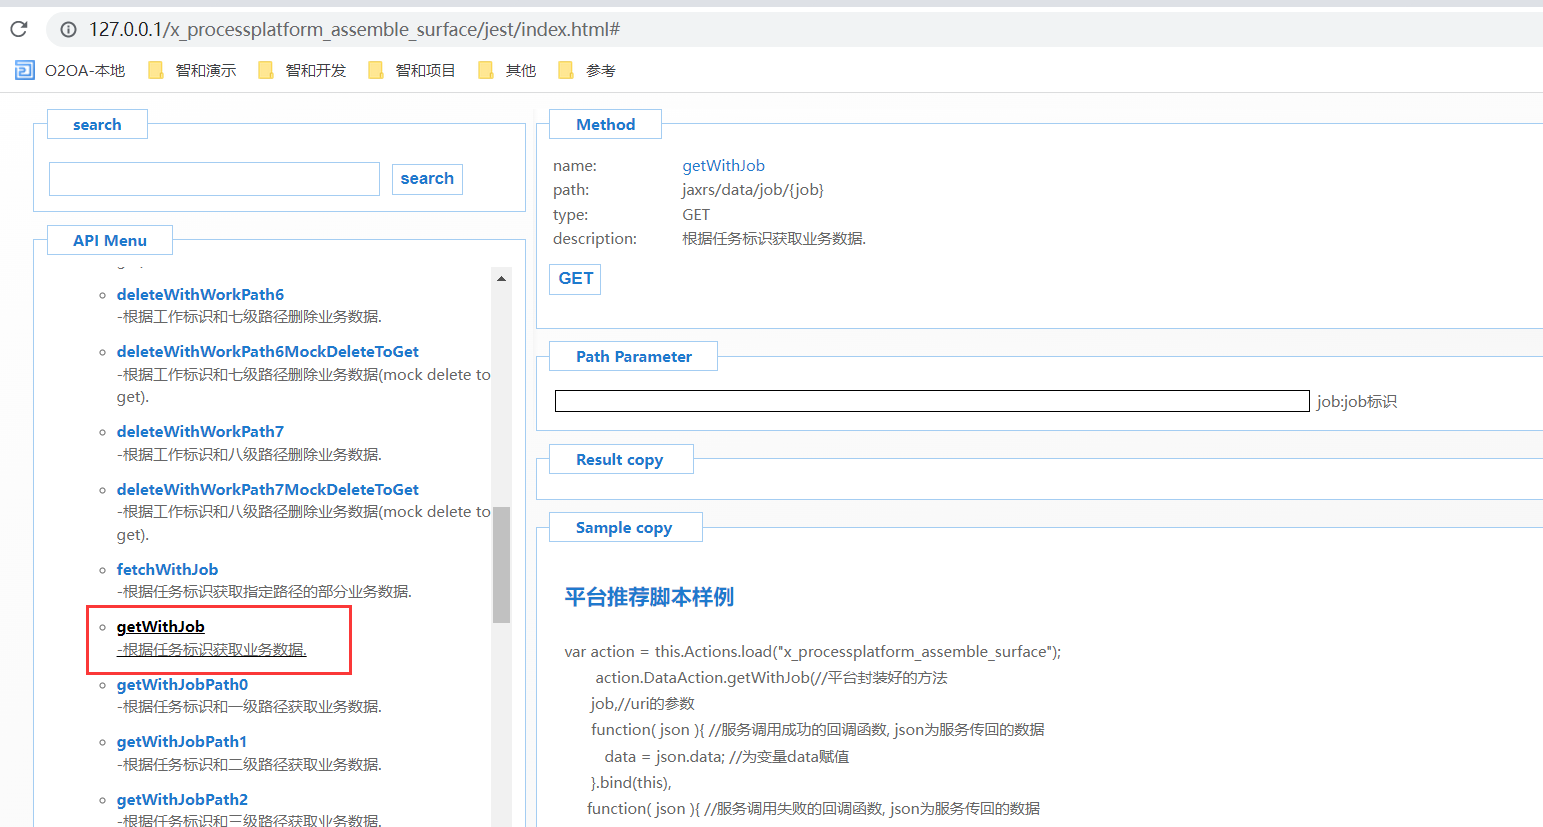Click the job path parameter input
The width and height of the screenshot is (1543, 827).
coord(931,401)
